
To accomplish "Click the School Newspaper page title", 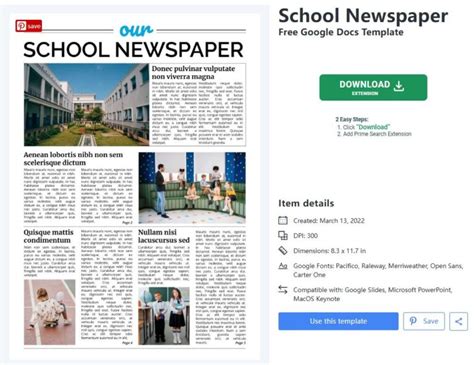I will (x=363, y=16).
